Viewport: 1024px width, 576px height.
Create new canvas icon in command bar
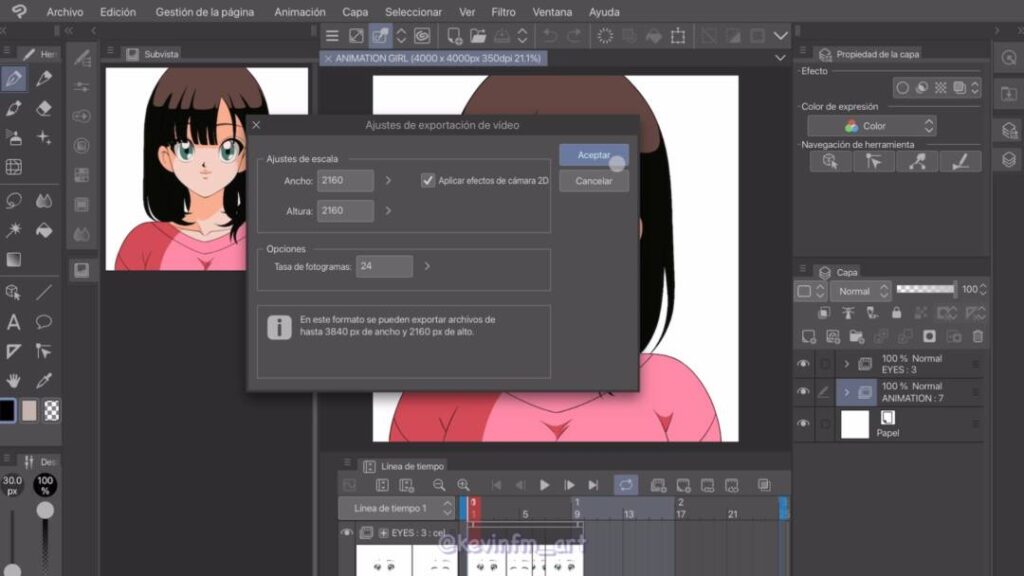[454, 36]
